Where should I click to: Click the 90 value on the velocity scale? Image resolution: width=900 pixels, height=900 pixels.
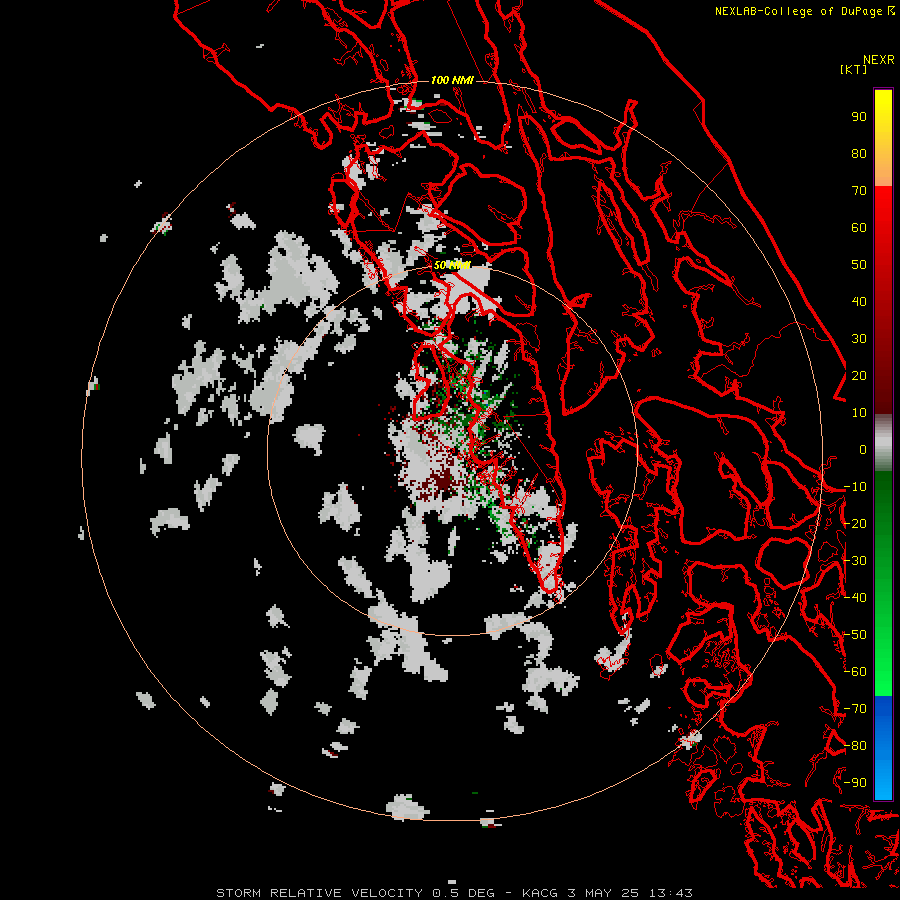(859, 117)
